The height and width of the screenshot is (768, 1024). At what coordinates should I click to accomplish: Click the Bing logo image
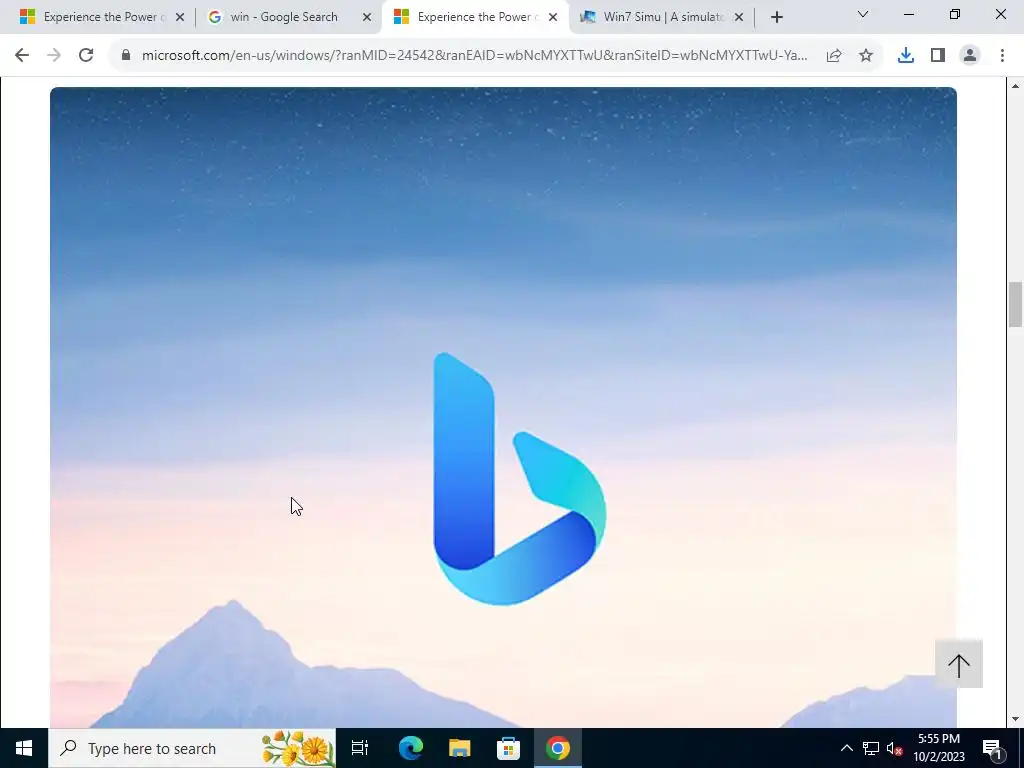pos(520,479)
